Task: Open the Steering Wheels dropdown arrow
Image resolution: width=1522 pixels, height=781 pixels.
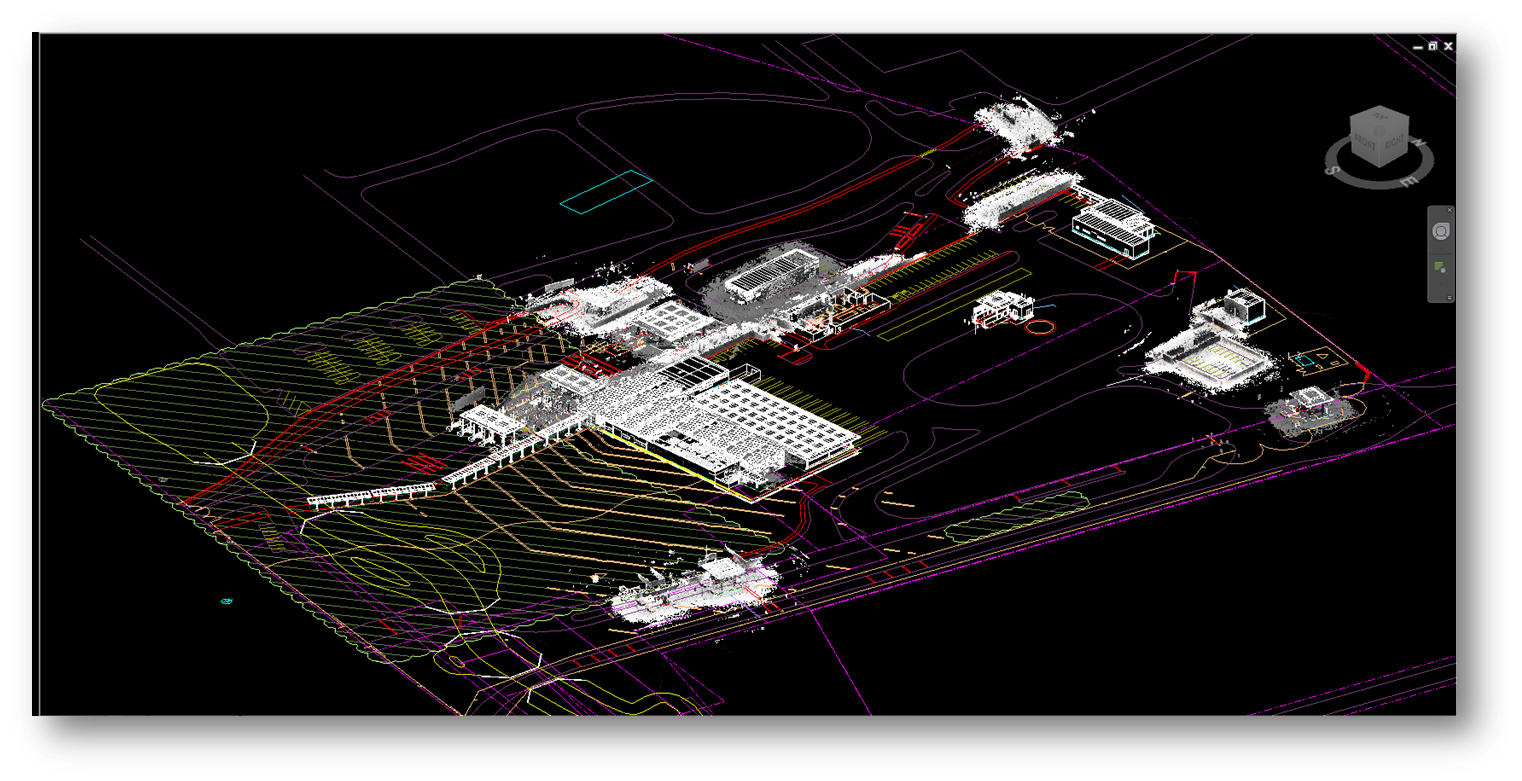Action: point(1440,249)
